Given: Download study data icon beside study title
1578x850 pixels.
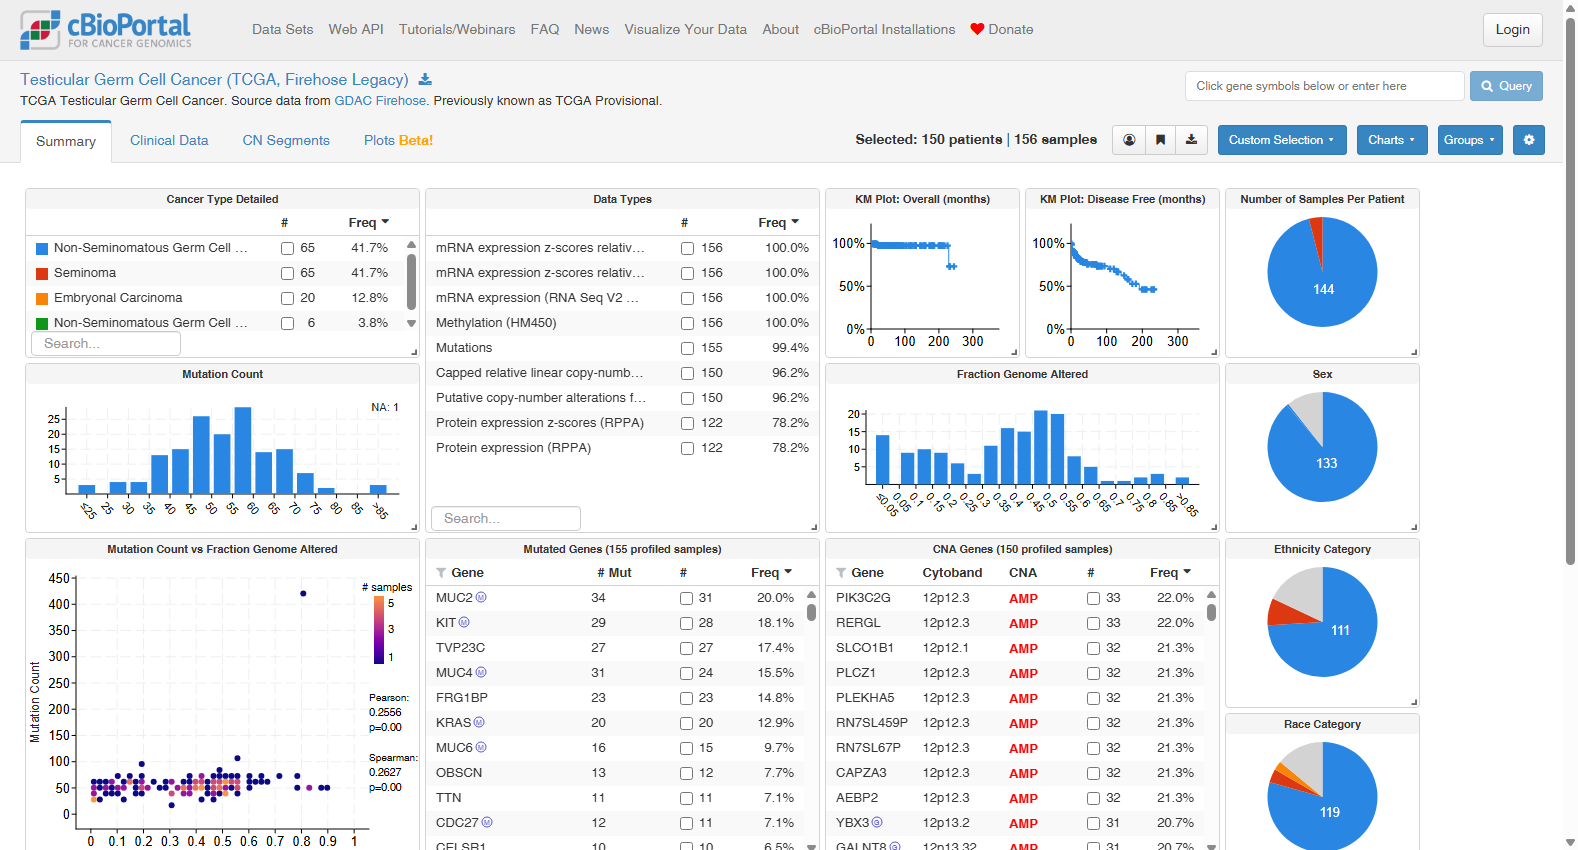Looking at the screenshot, I should (x=425, y=80).
